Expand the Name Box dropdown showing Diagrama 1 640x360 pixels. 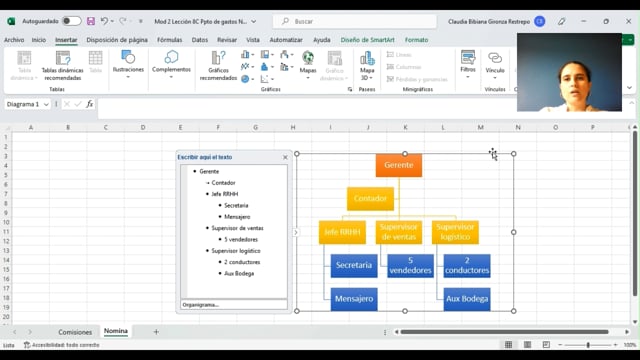point(46,104)
